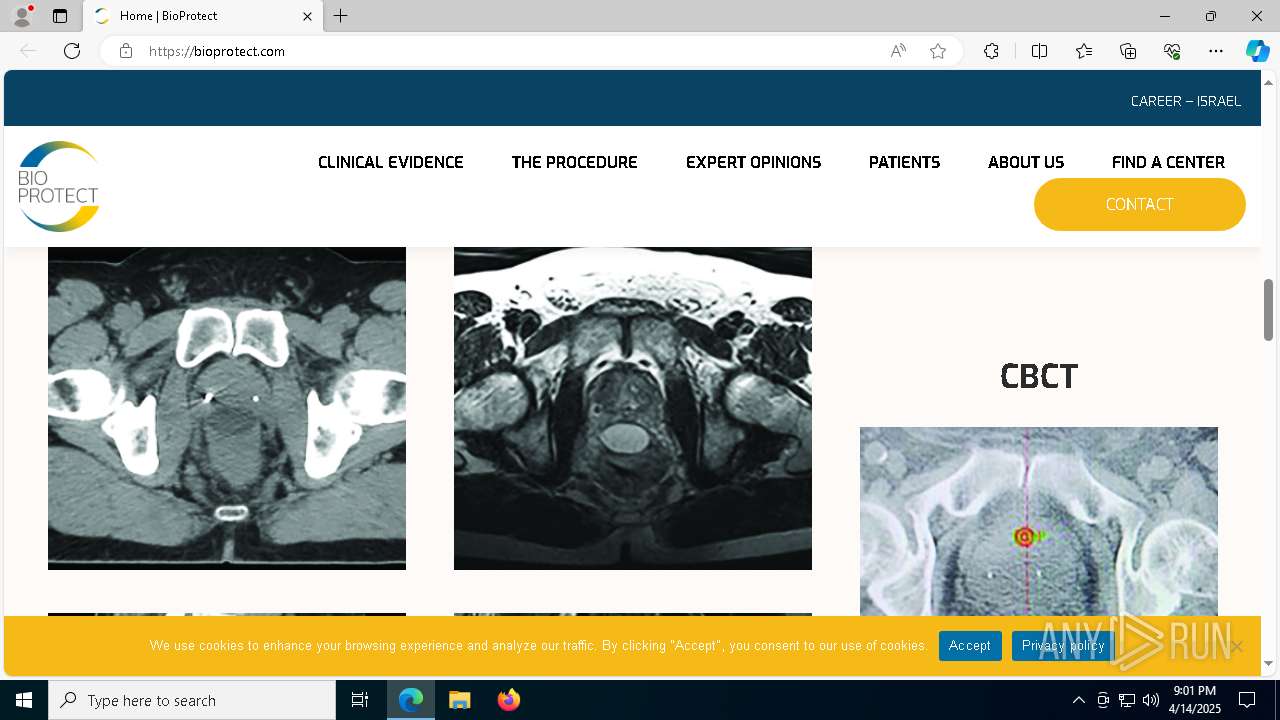Refresh the page
This screenshot has height=720, width=1280.
[x=72, y=51]
